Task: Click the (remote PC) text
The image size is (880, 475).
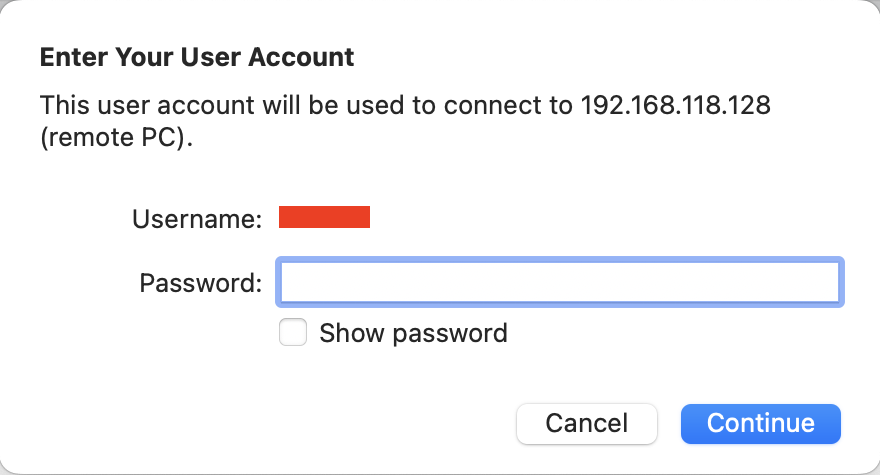Action: 115,138
